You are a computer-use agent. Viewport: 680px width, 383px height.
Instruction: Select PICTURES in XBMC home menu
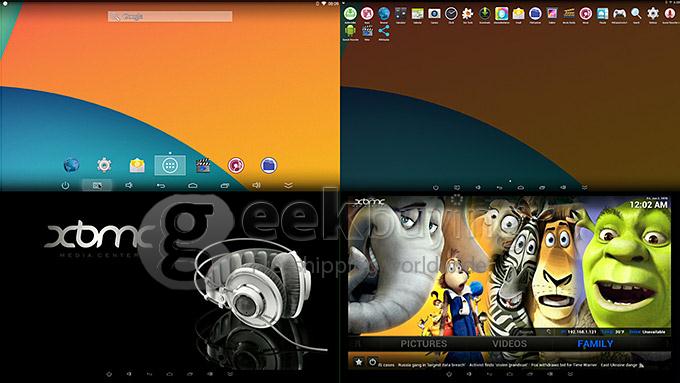click(424, 344)
